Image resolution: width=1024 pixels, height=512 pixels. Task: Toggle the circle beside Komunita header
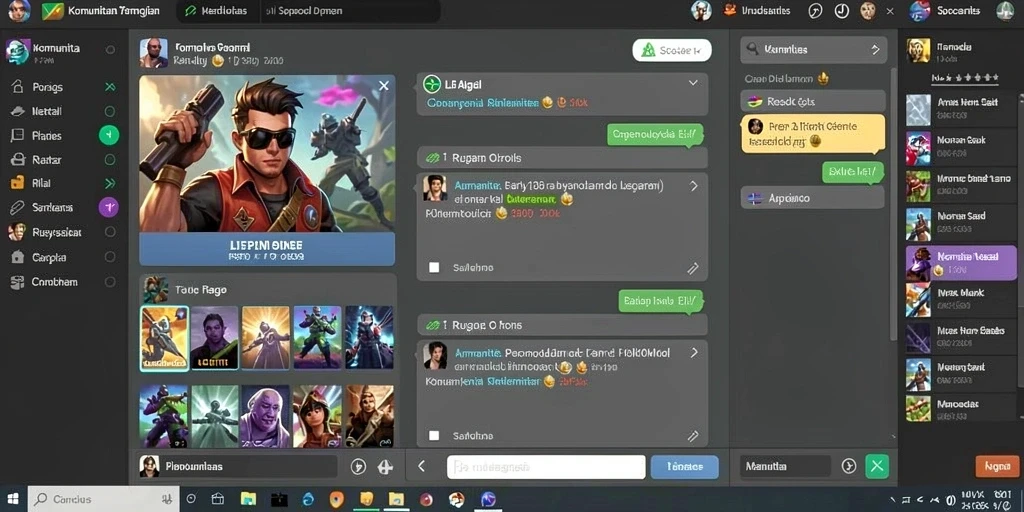click(x=110, y=50)
